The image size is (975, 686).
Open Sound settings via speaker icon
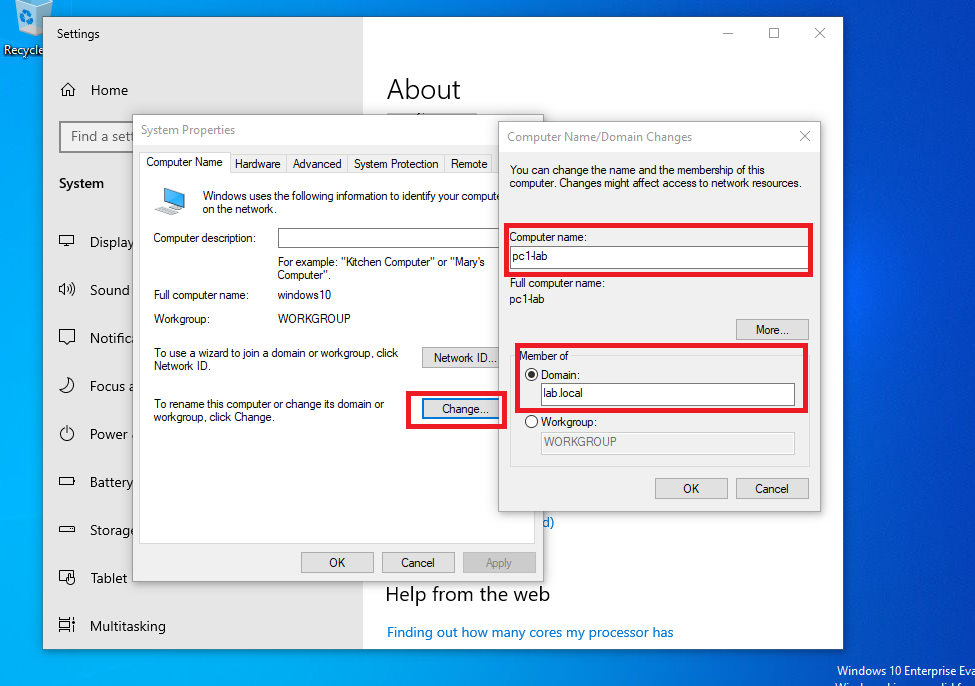pyautogui.click(x=68, y=290)
